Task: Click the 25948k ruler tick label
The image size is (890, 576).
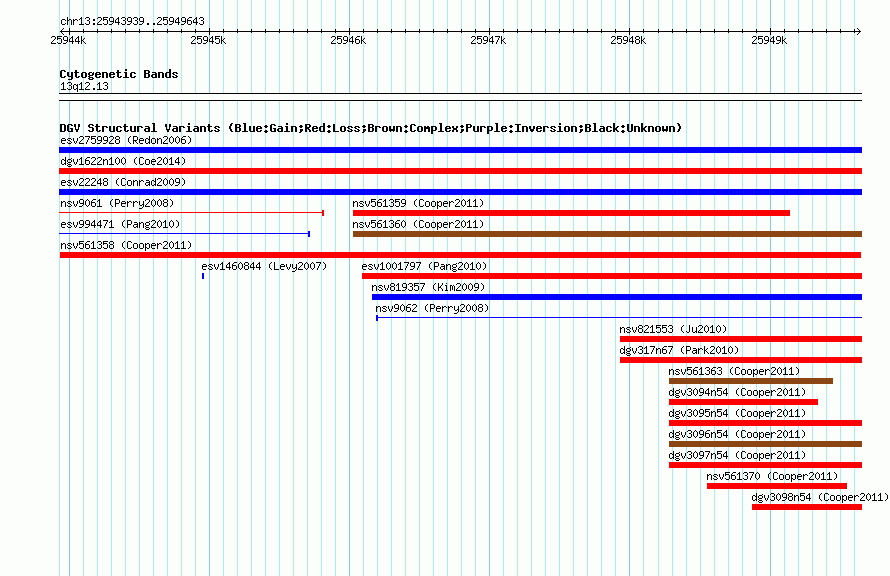Action: click(628, 40)
